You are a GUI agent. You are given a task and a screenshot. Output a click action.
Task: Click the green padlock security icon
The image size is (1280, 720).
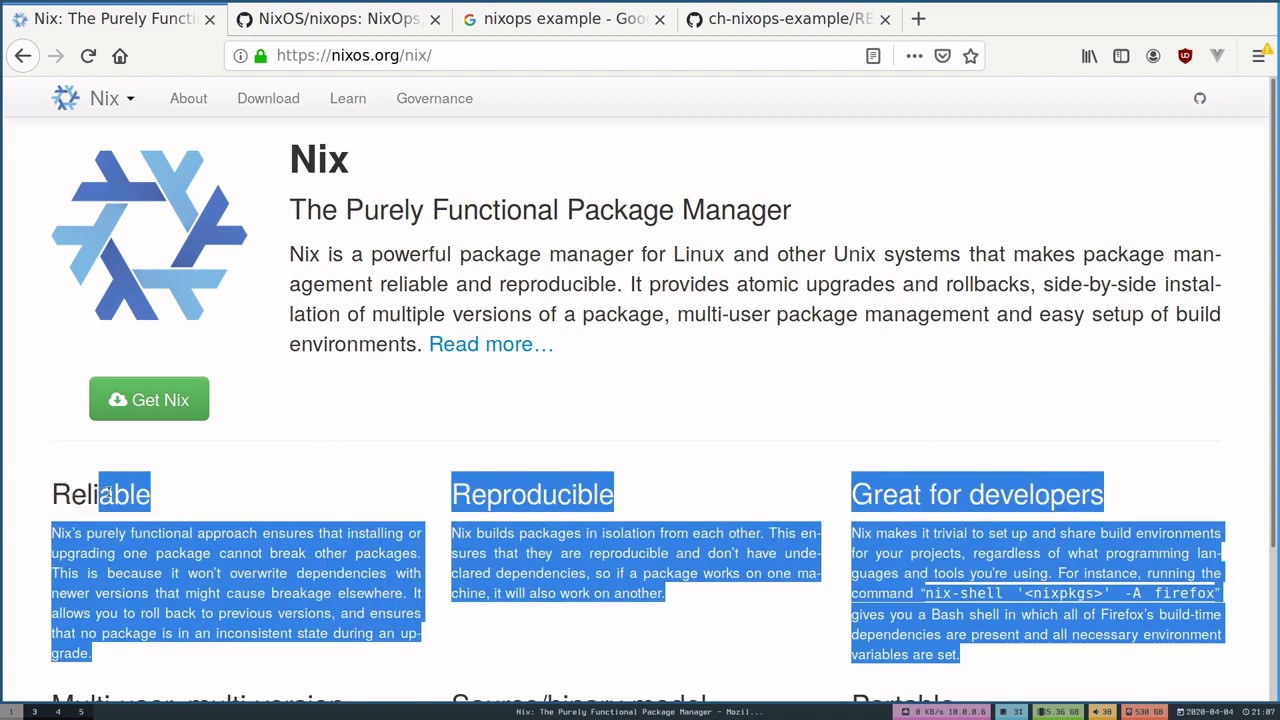pos(261,56)
